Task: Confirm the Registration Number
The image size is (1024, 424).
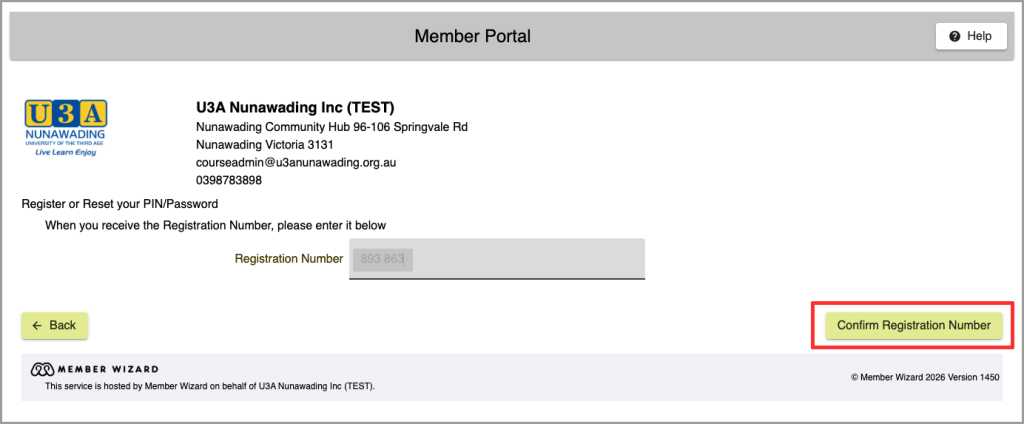Action: pyautogui.click(x=914, y=325)
